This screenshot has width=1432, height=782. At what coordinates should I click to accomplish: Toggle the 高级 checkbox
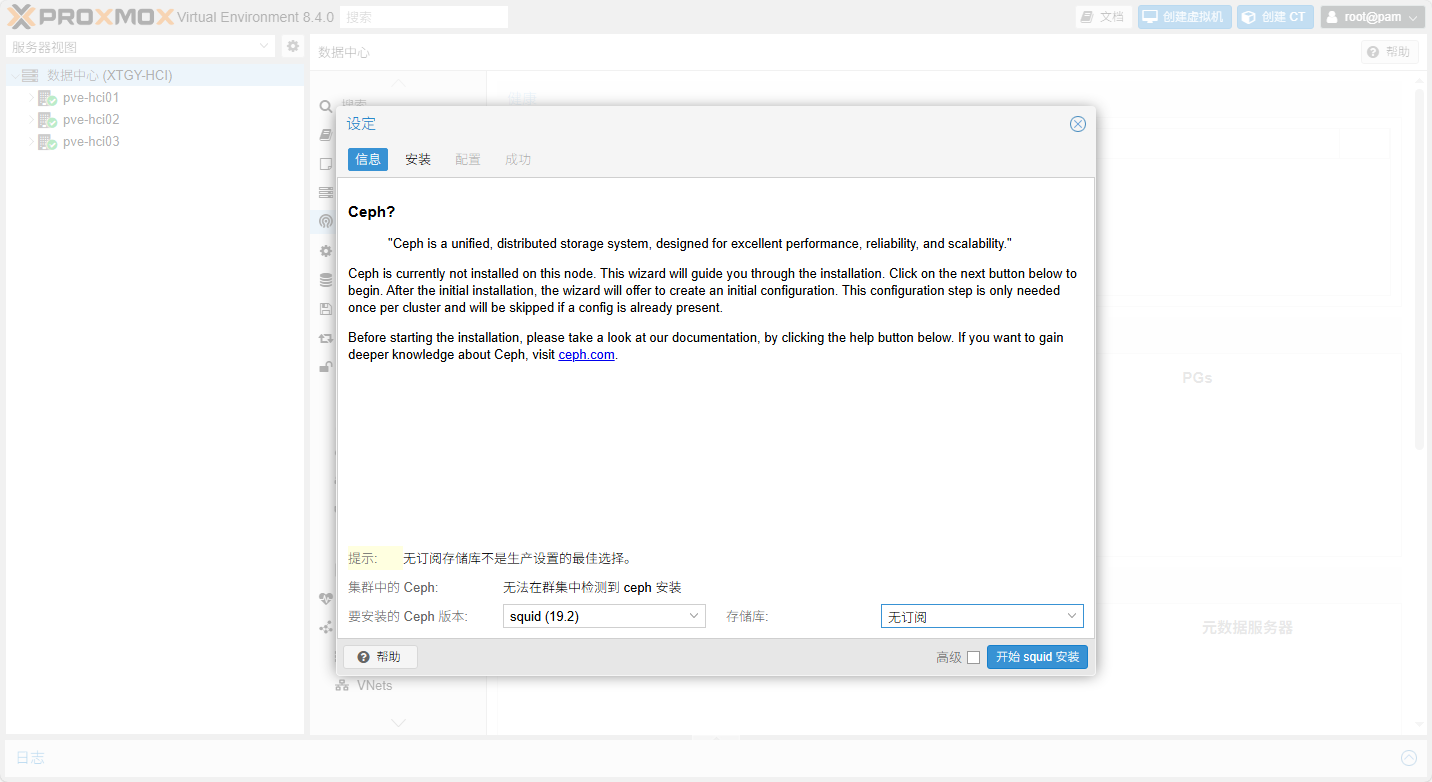973,657
